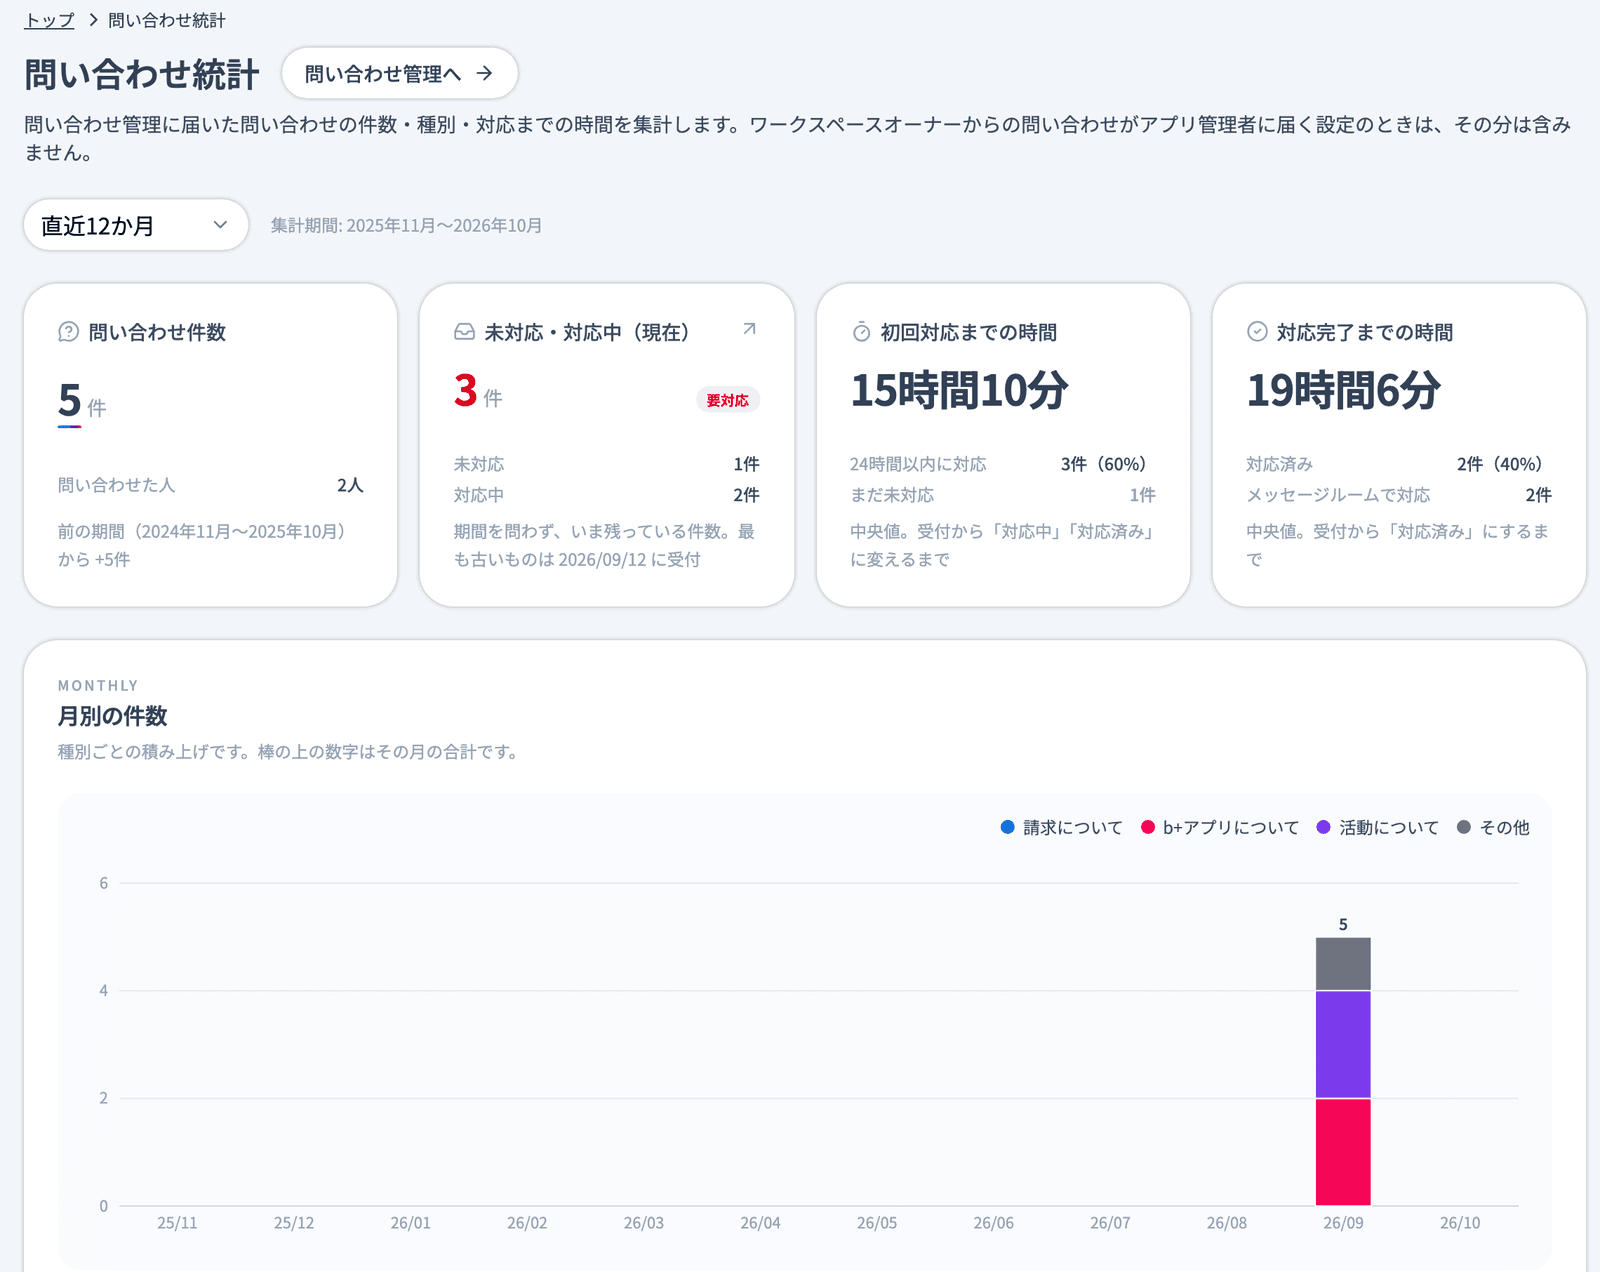Click the inbox icon beside 未対応・対応中

[x=464, y=332]
